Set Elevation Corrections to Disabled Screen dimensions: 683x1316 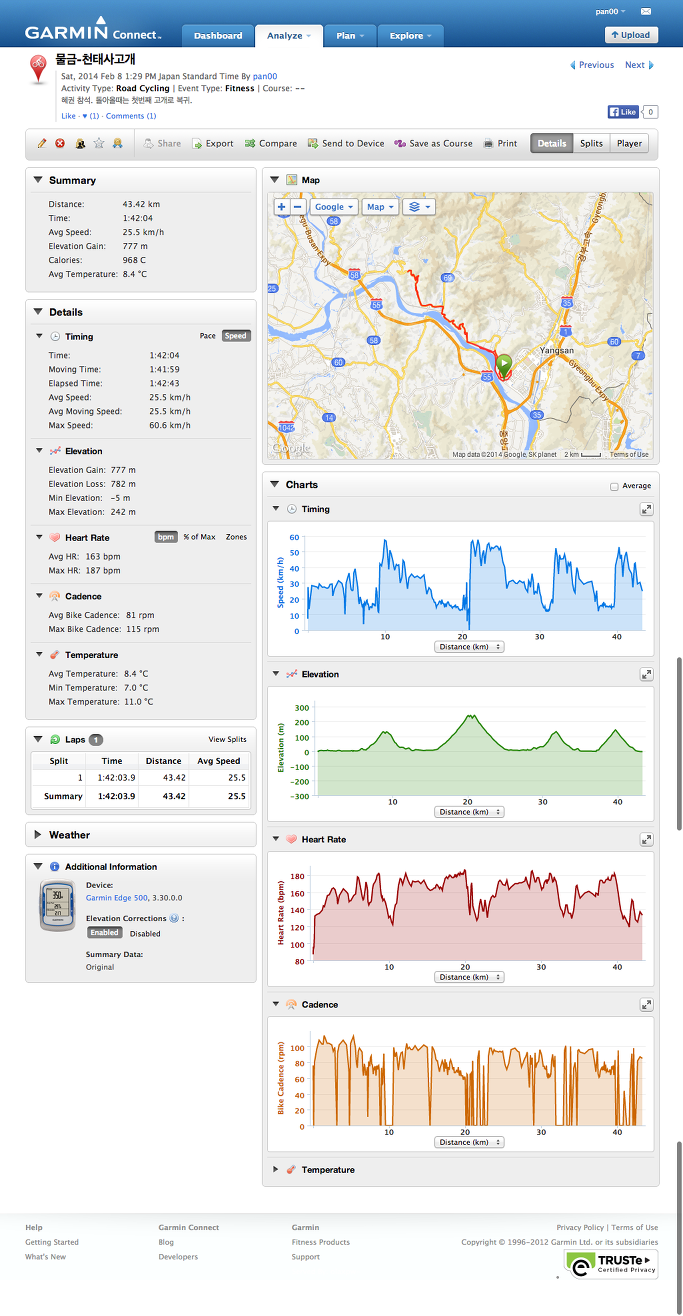[145, 934]
